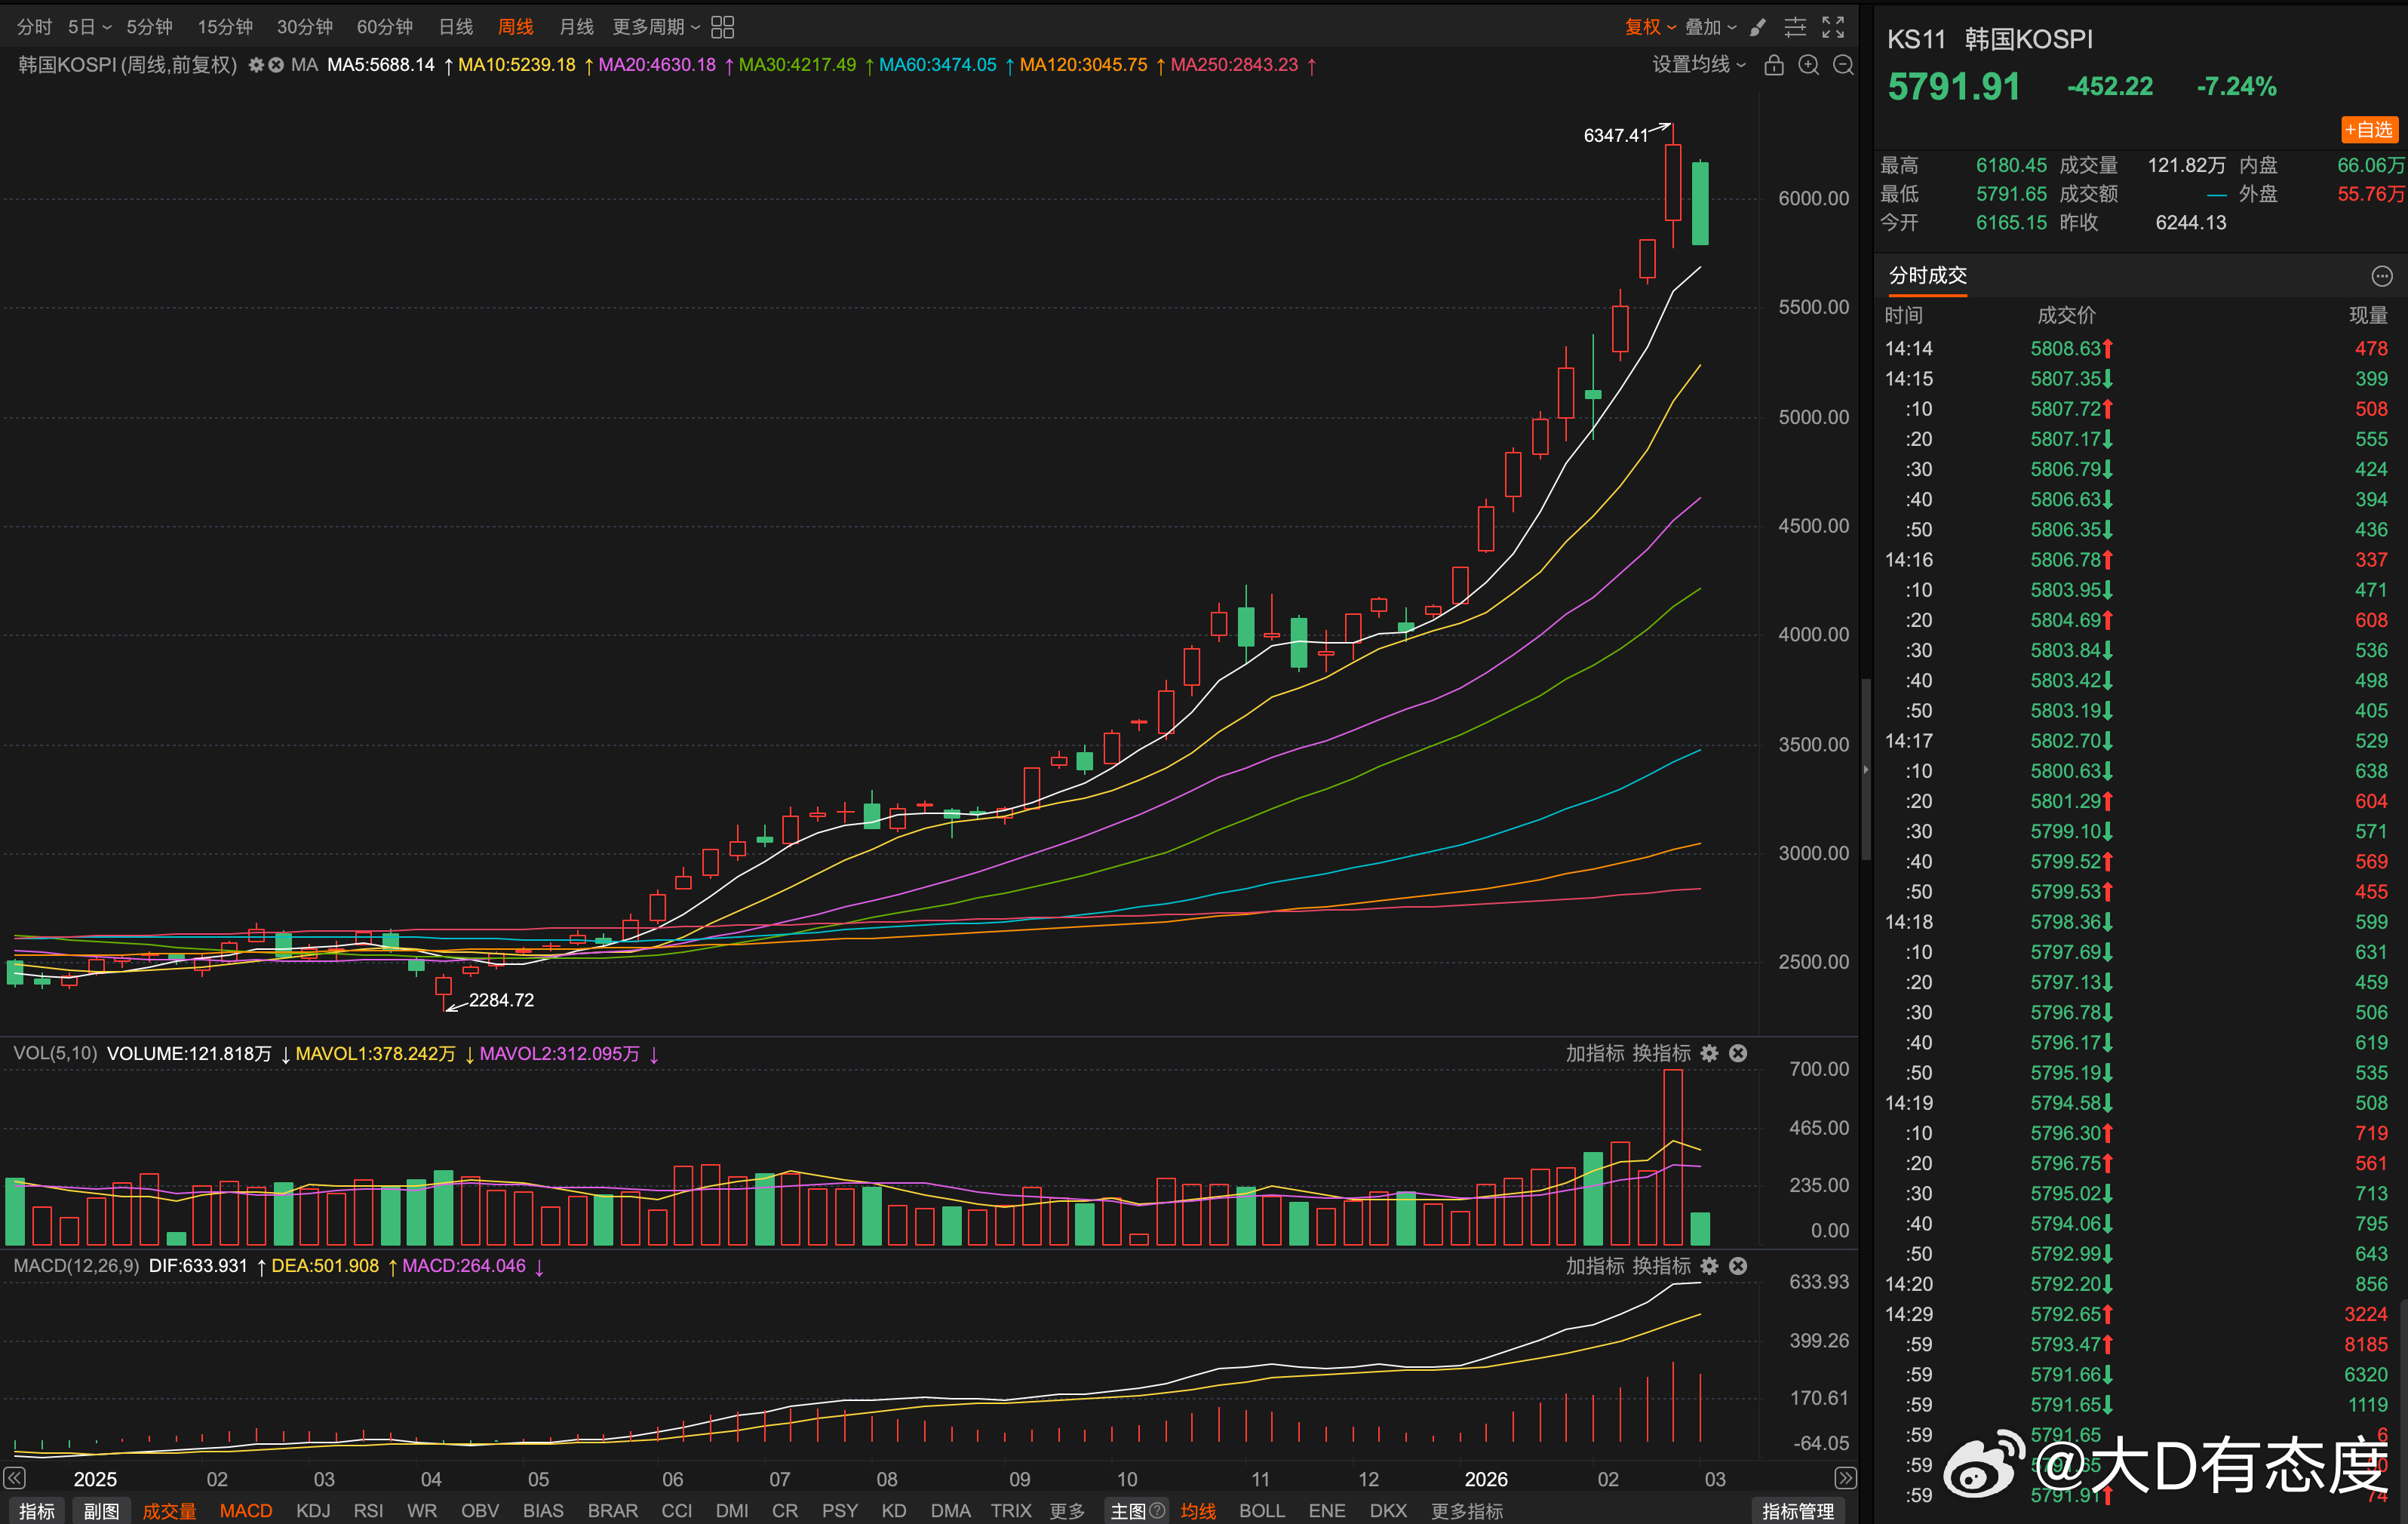Click the chart settings sliders icon

1796,27
